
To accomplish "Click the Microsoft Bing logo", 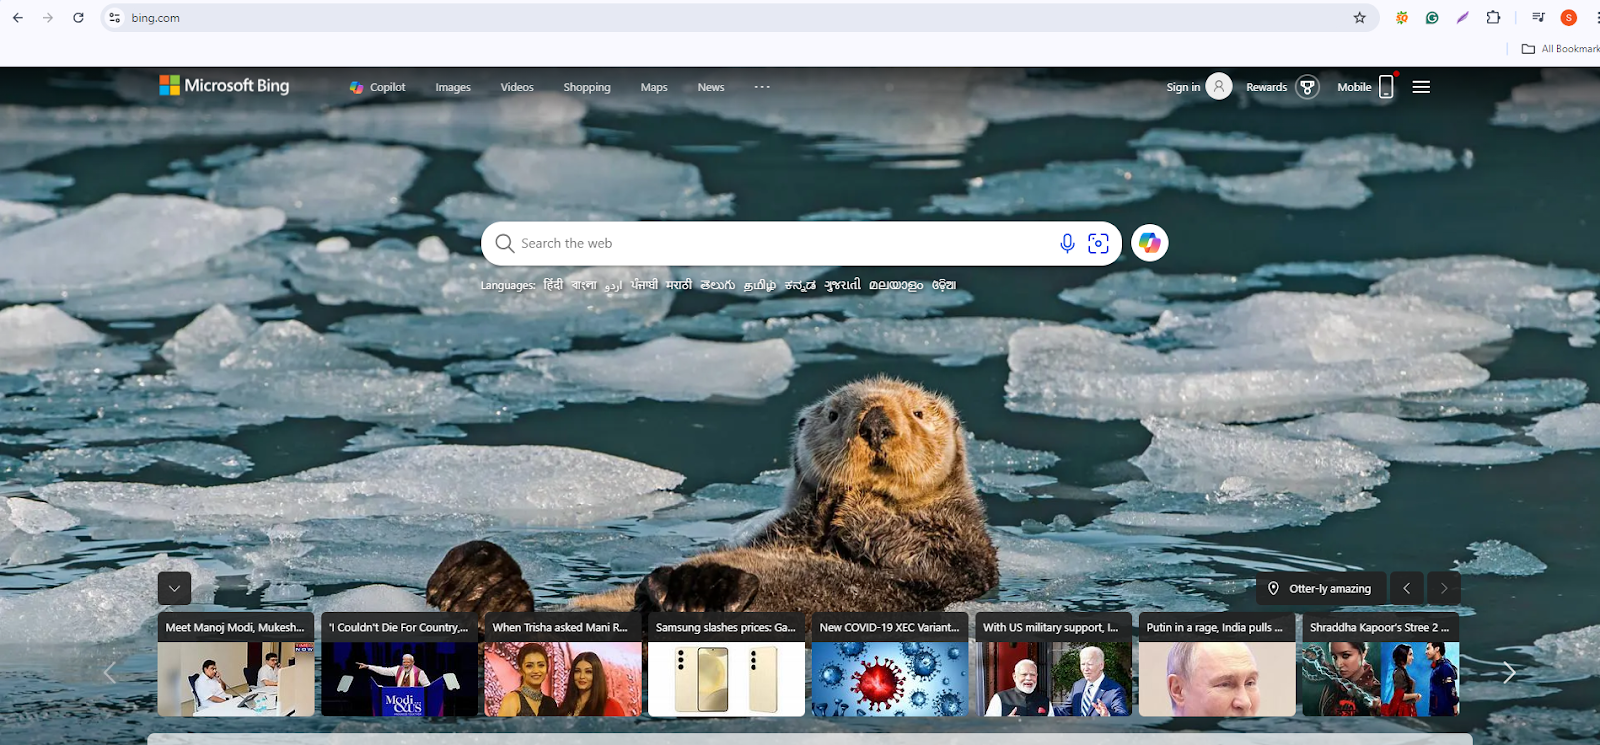I will [x=224, y=86].
